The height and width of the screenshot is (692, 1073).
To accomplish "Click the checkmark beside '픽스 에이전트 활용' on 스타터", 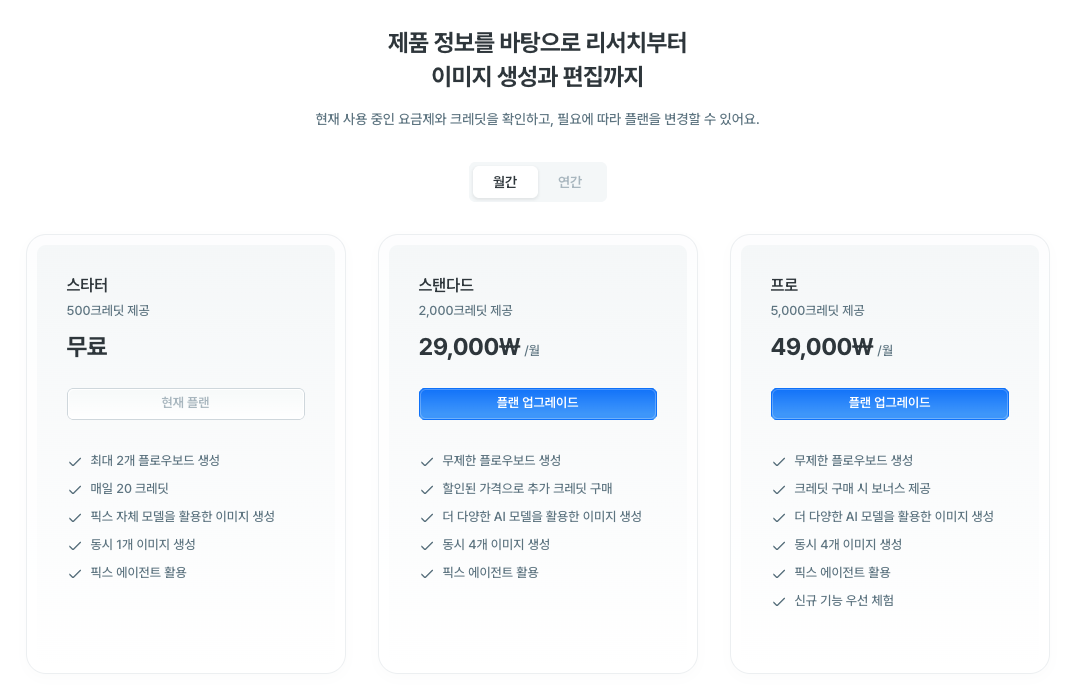I will 75,573.
